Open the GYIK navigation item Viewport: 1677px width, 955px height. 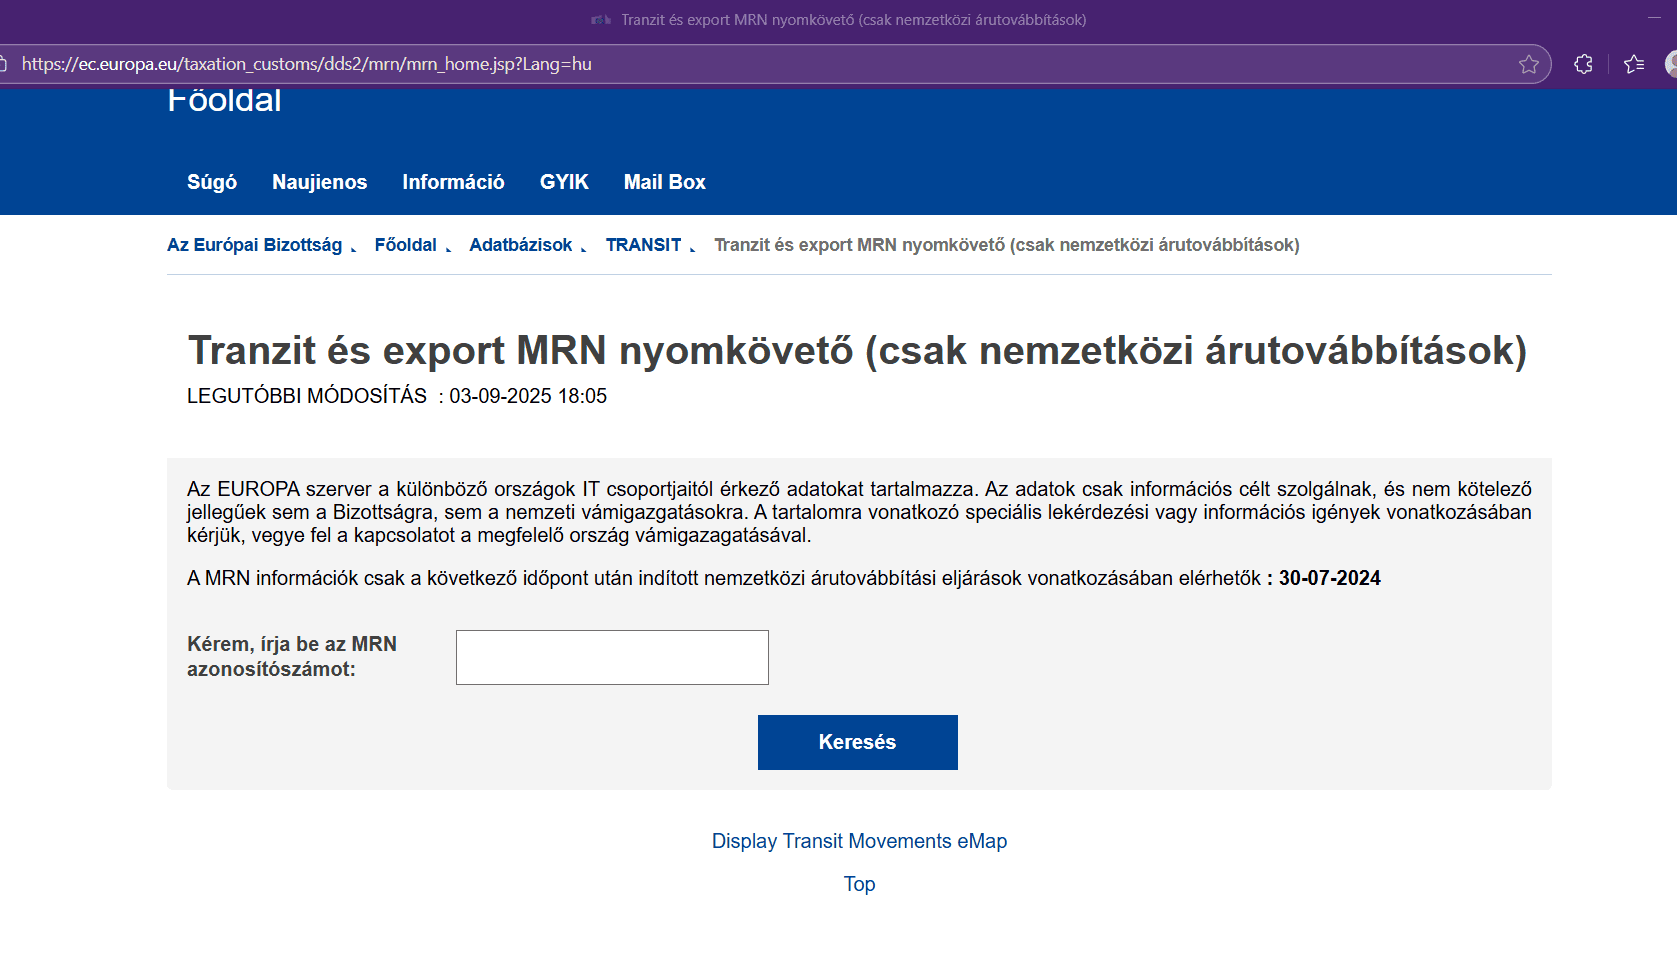point(564,182)
